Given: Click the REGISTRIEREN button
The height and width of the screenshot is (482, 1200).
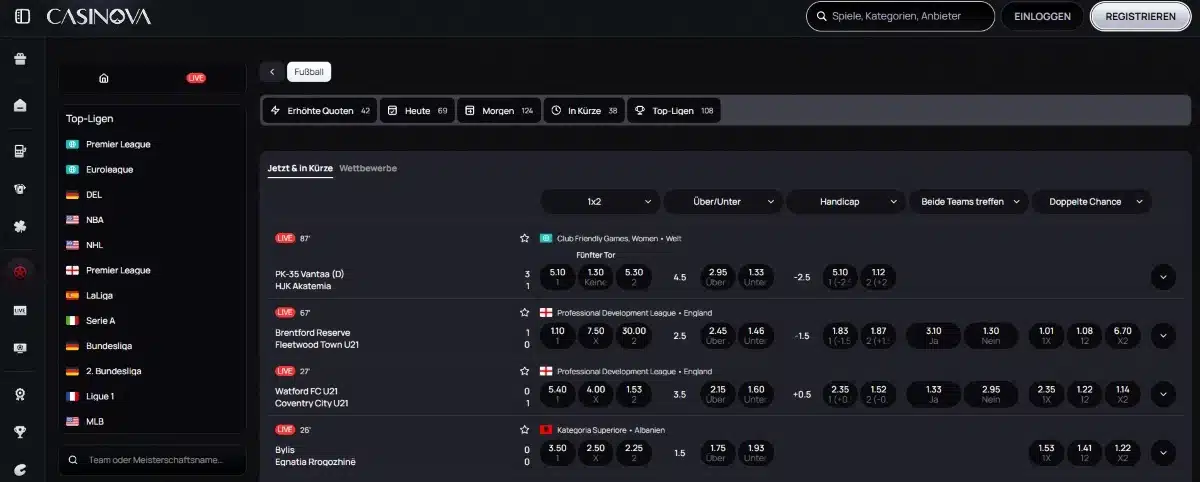Looking at the screenshot, I should click(1140, 16).
